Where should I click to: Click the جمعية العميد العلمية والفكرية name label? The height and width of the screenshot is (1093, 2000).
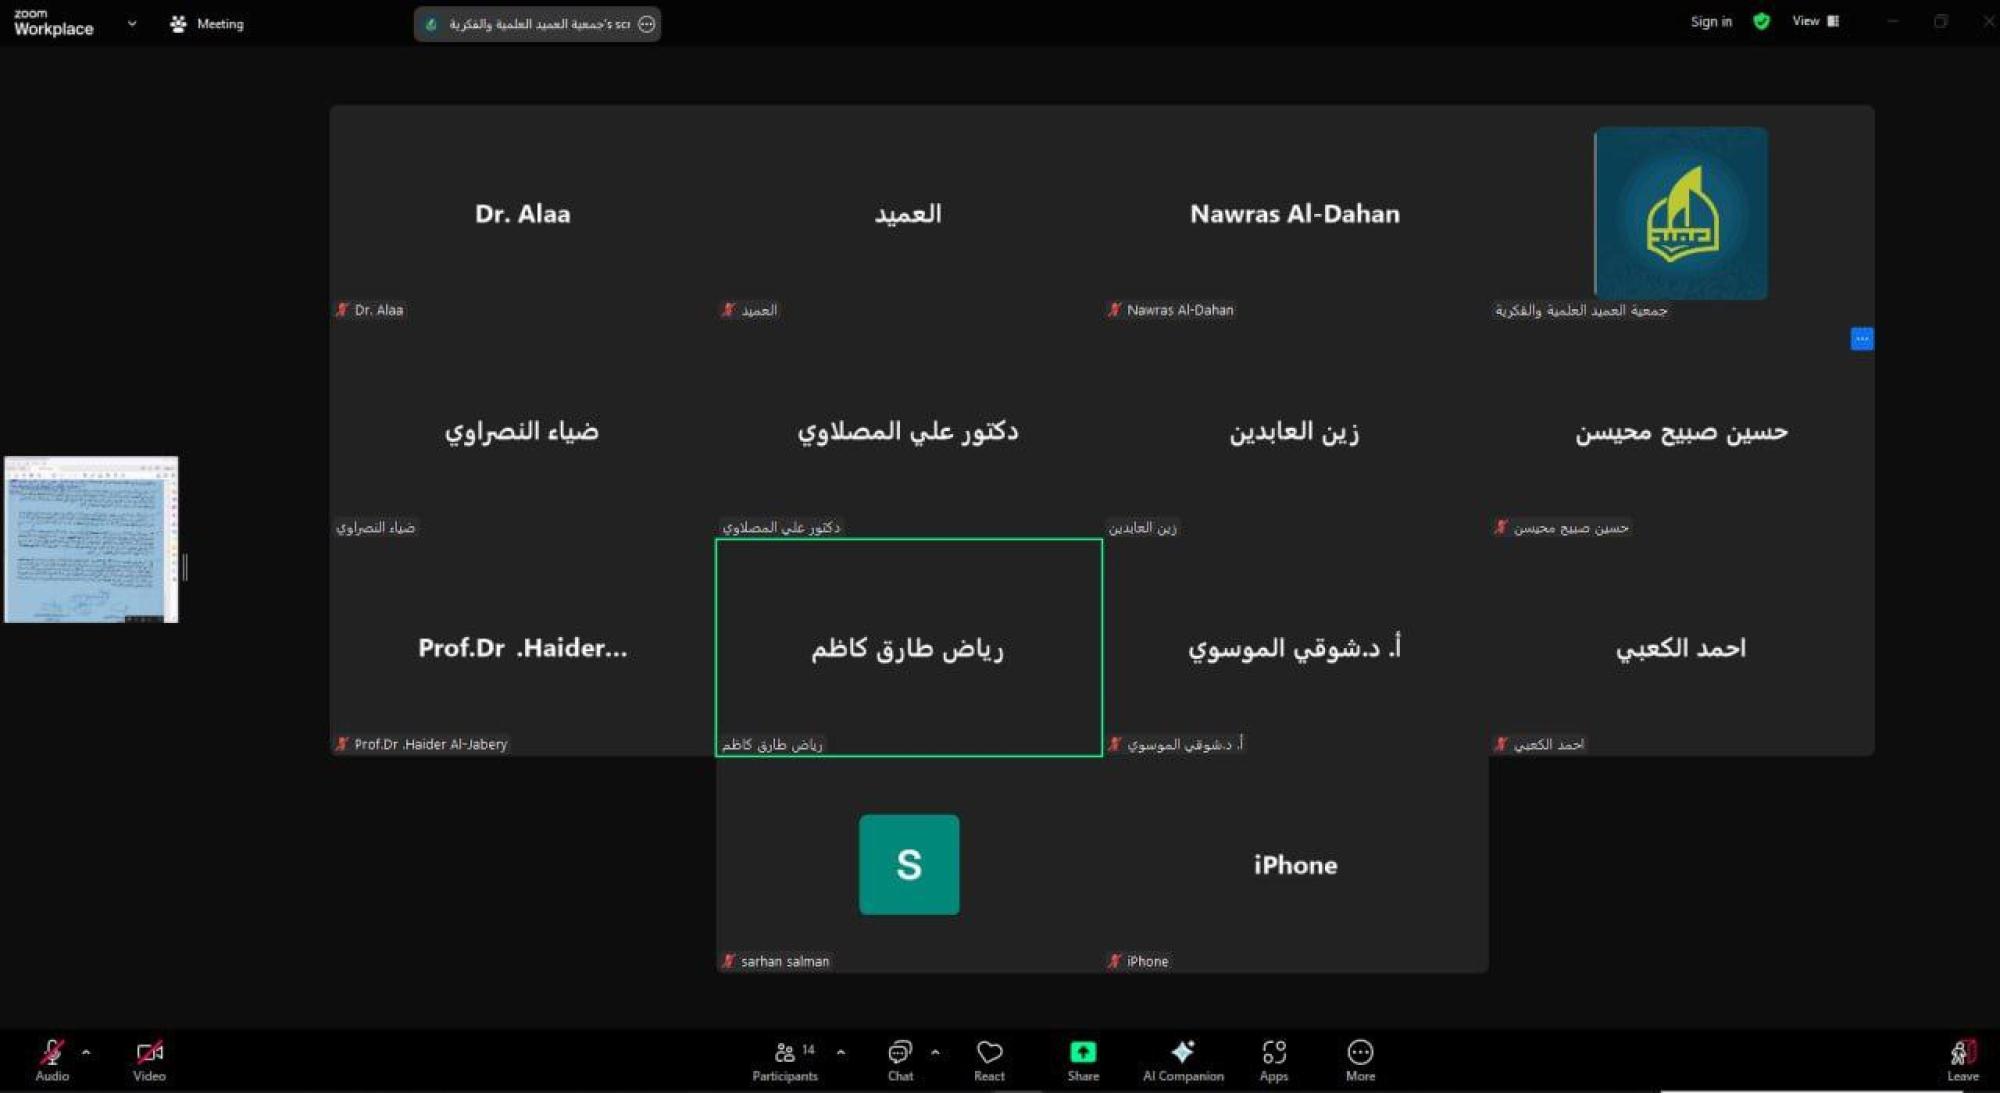pyautogui.click(x=1581, y=310)
